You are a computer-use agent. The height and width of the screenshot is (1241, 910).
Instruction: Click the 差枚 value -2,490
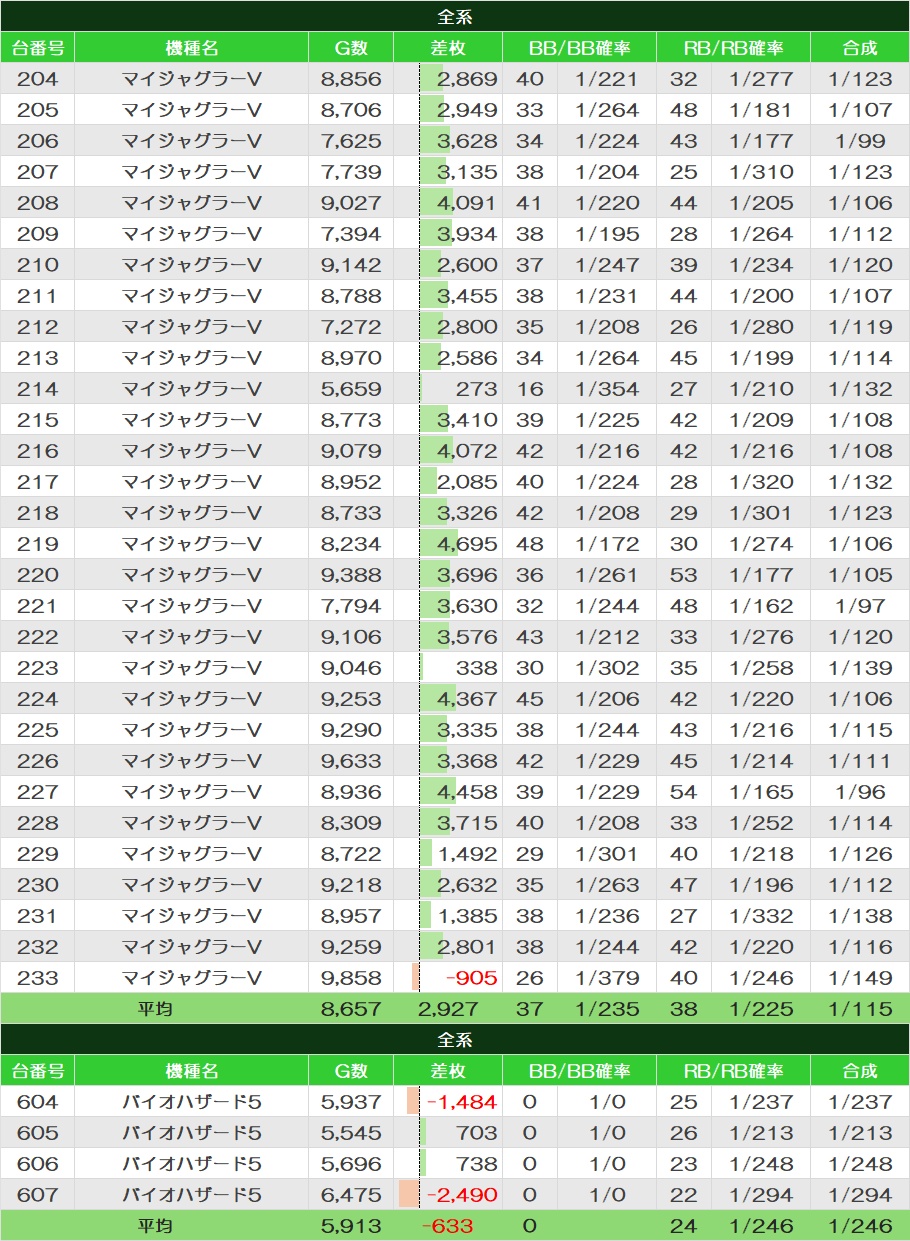[x=461, y=1195]
